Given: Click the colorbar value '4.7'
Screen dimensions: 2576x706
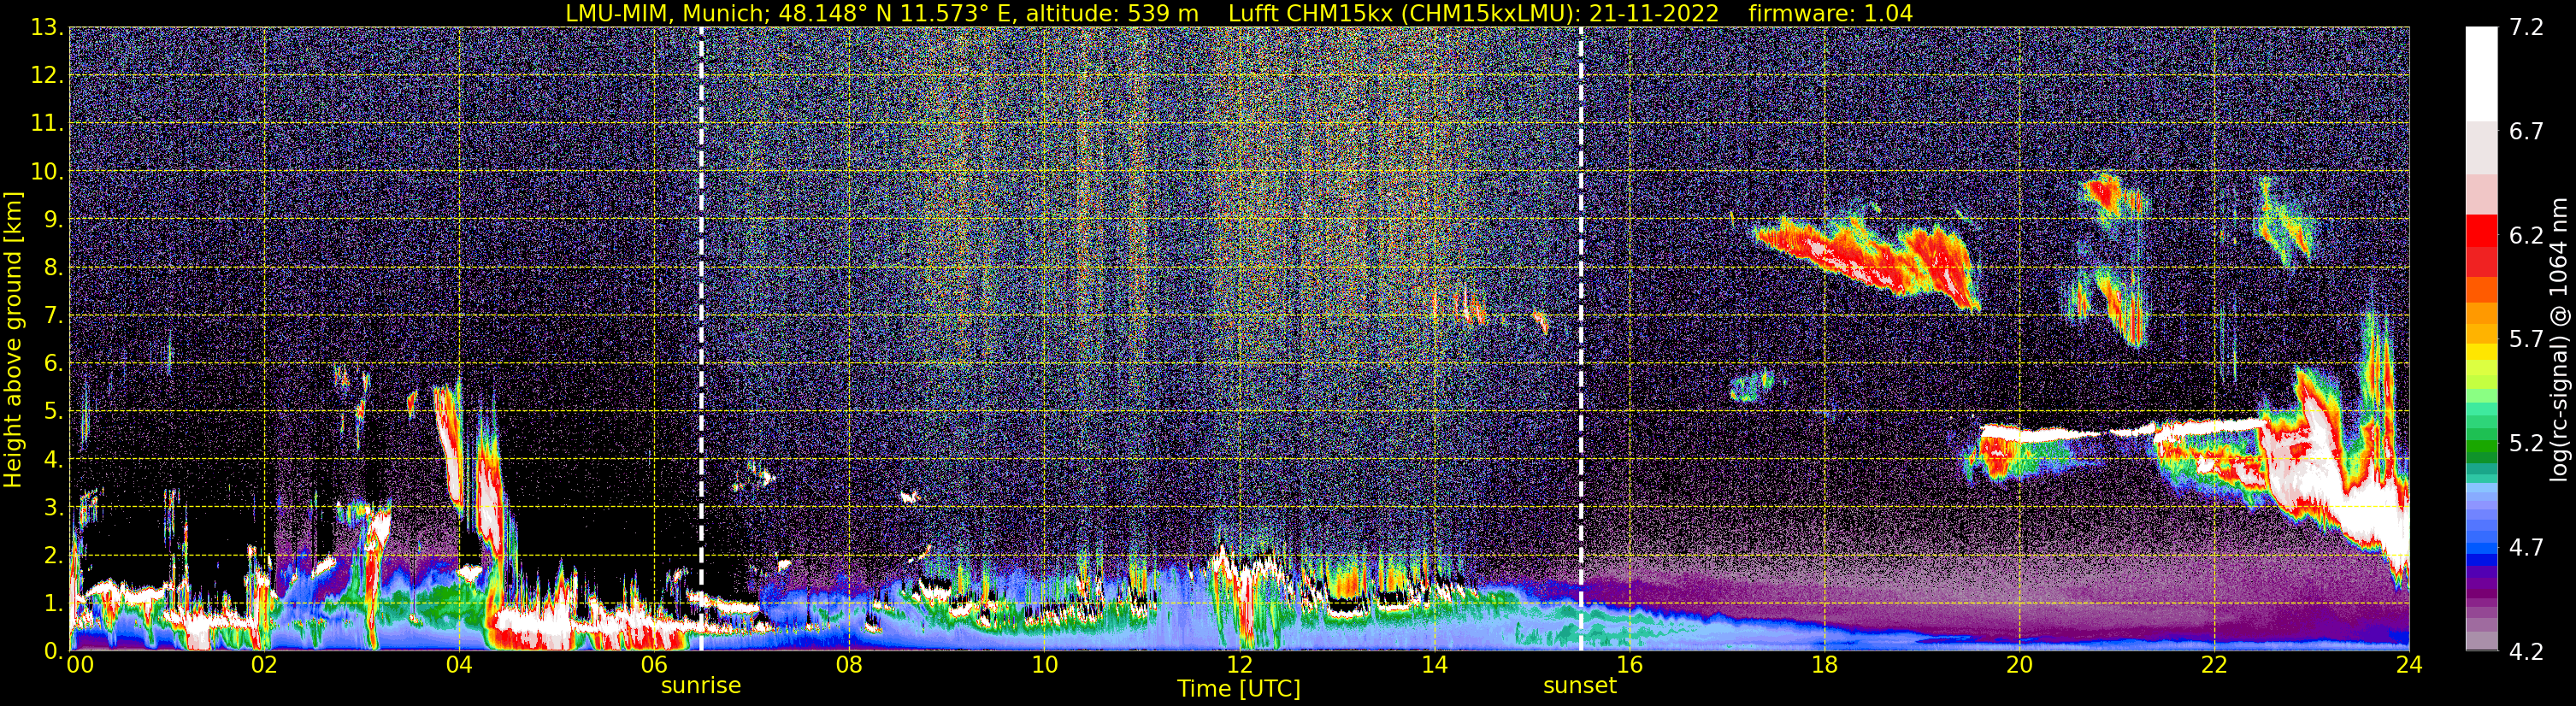Looking at the screenshot, I should click(2526, 547).
